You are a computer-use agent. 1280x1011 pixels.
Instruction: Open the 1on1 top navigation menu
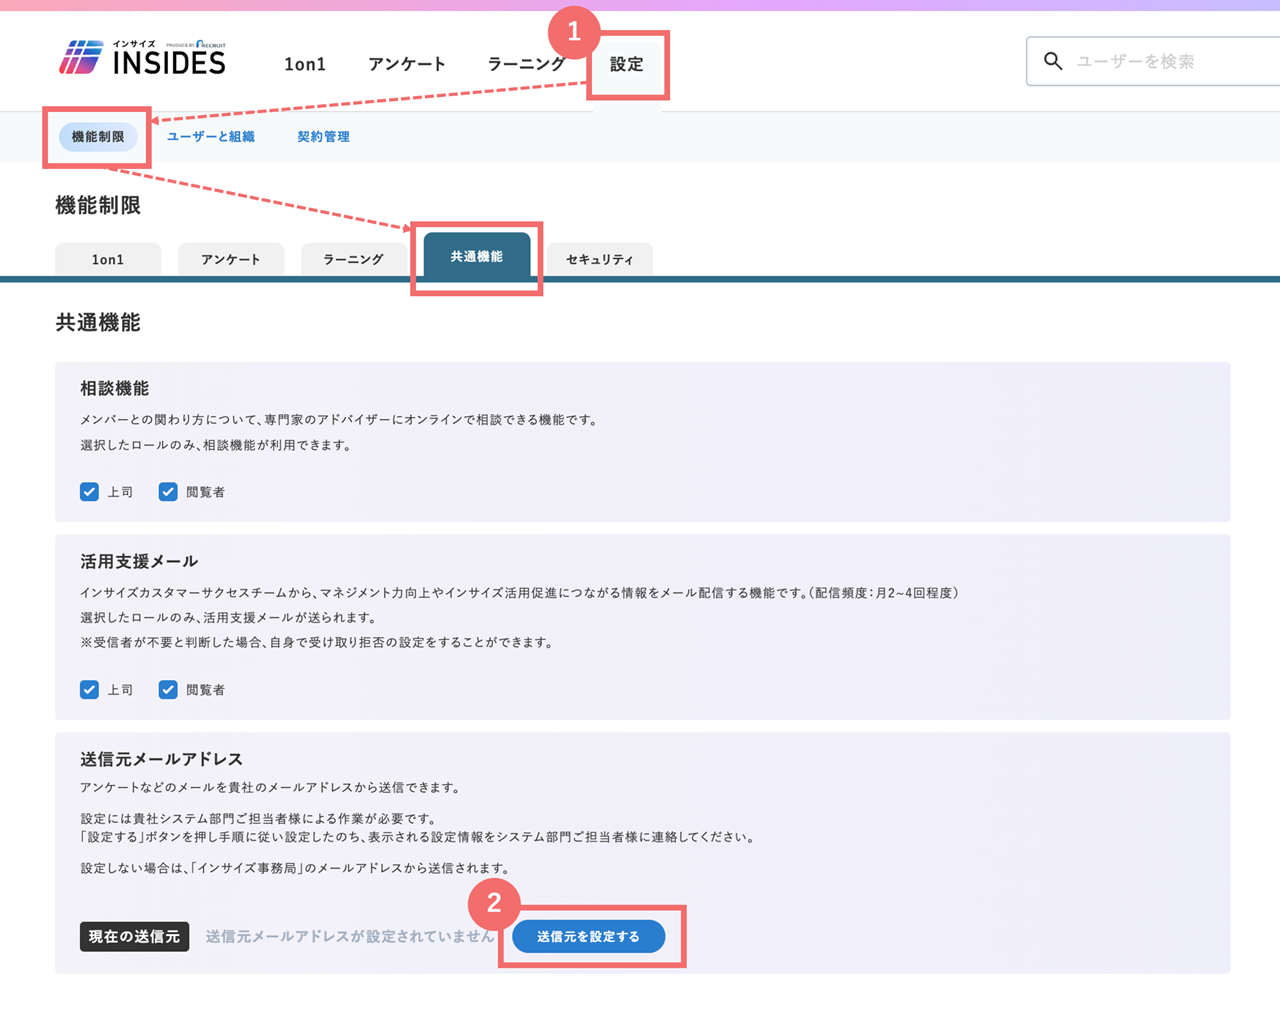[x=305, y=64]
